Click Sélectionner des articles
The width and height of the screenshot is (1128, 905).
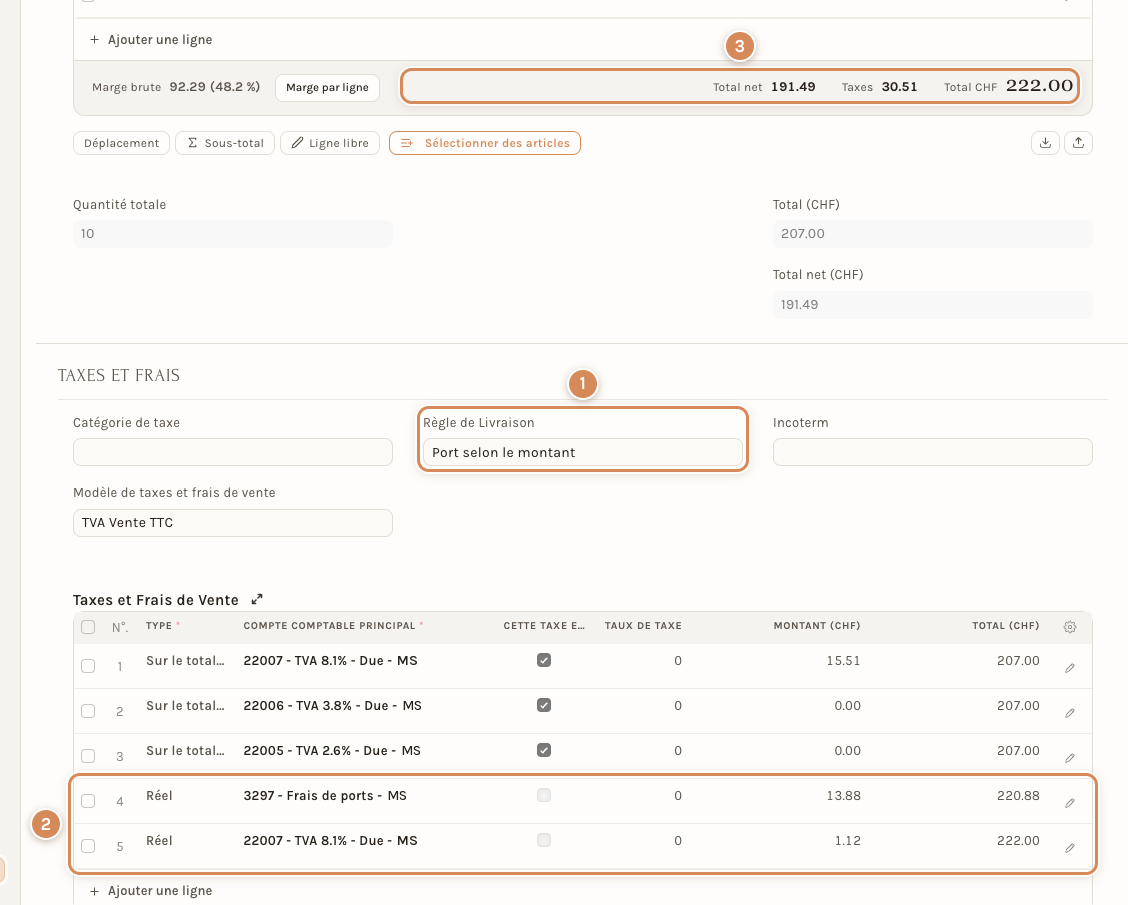point(485,143)
